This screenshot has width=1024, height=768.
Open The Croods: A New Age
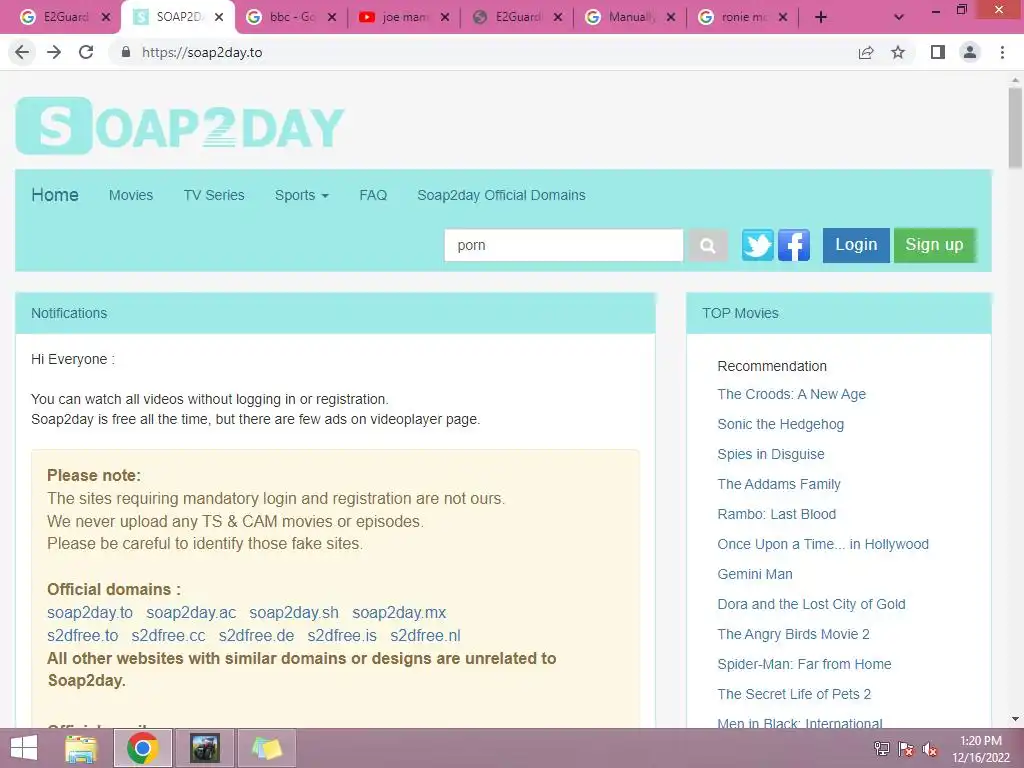pyautogui.click(x=792, y=394)
